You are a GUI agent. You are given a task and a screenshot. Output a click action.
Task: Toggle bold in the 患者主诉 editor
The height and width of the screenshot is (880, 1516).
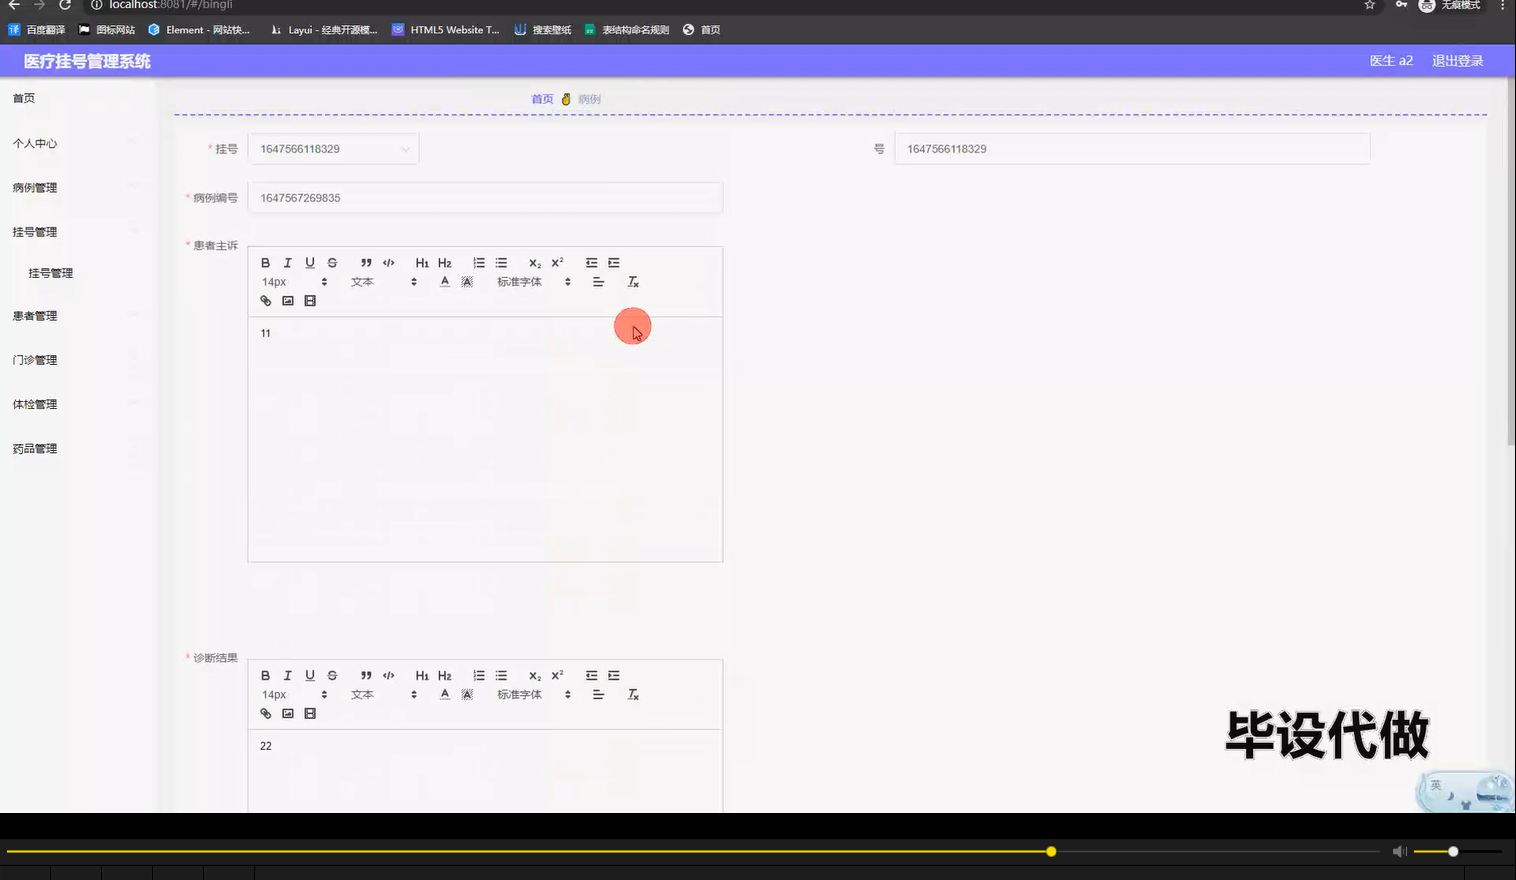pyautogui.click(x=265, y=263)
